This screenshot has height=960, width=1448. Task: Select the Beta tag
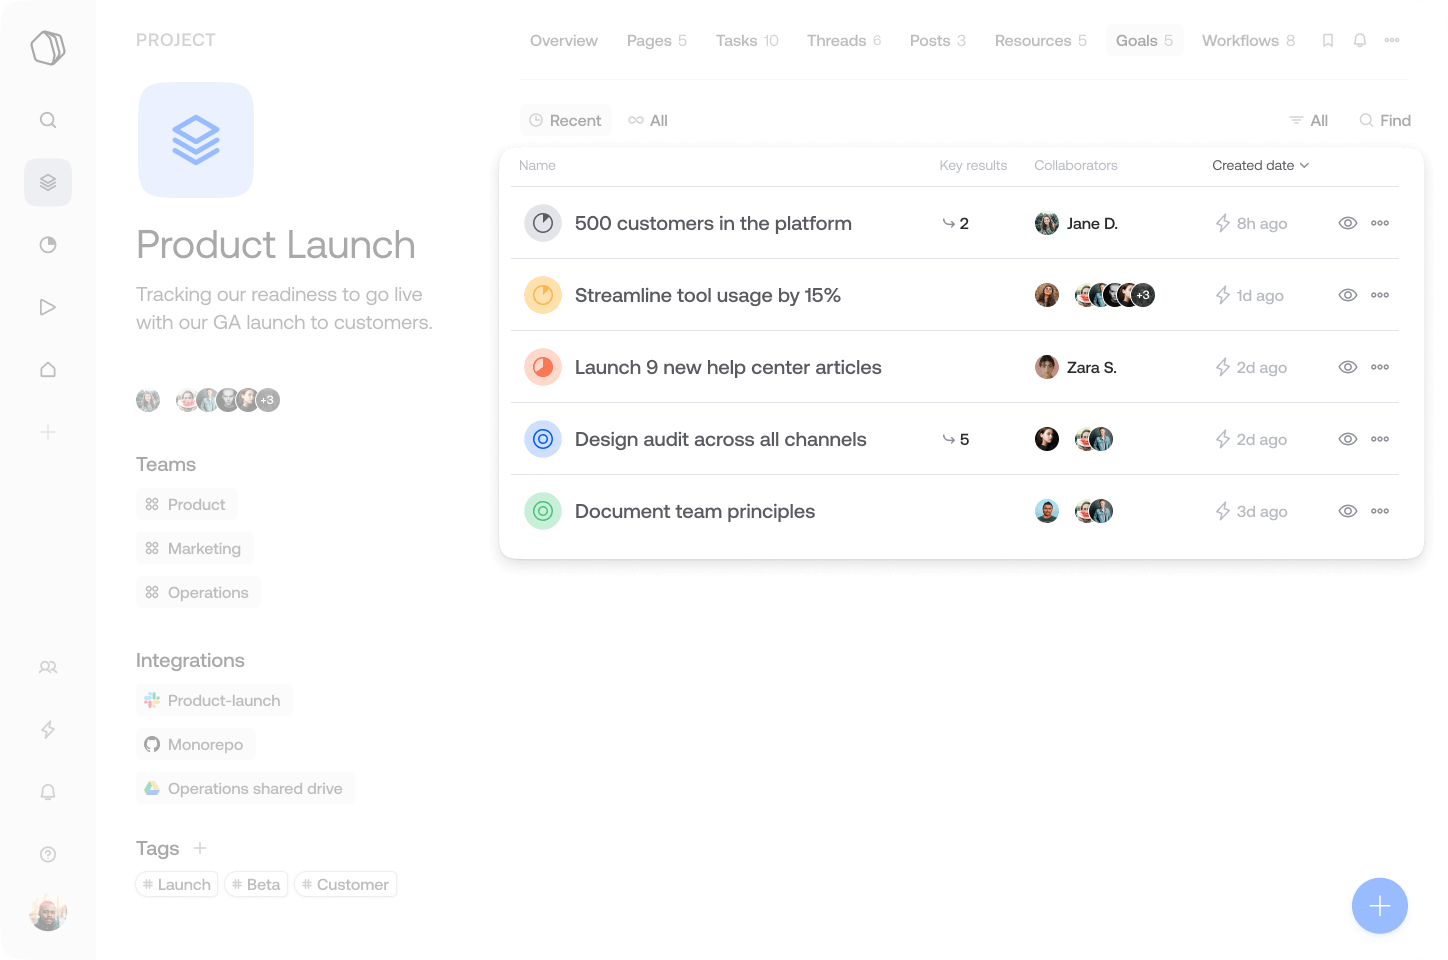tap(256, 884)
